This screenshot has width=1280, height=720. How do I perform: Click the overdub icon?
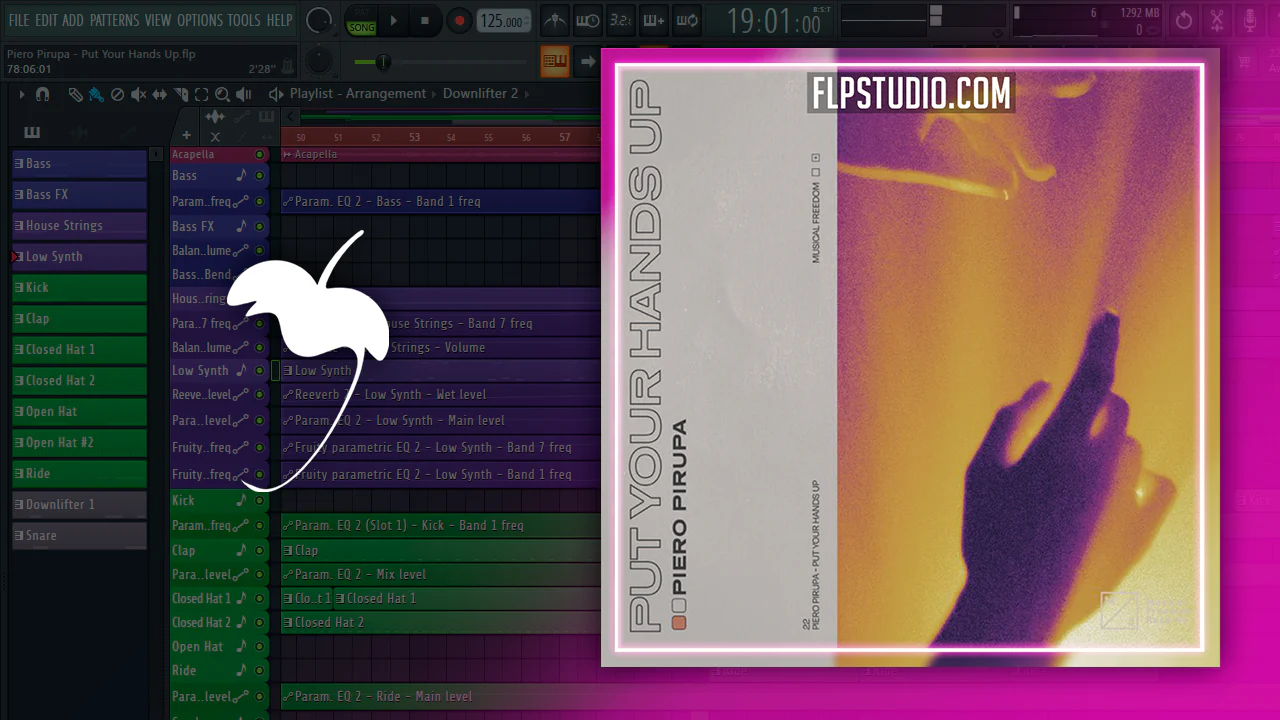[654, 20]
